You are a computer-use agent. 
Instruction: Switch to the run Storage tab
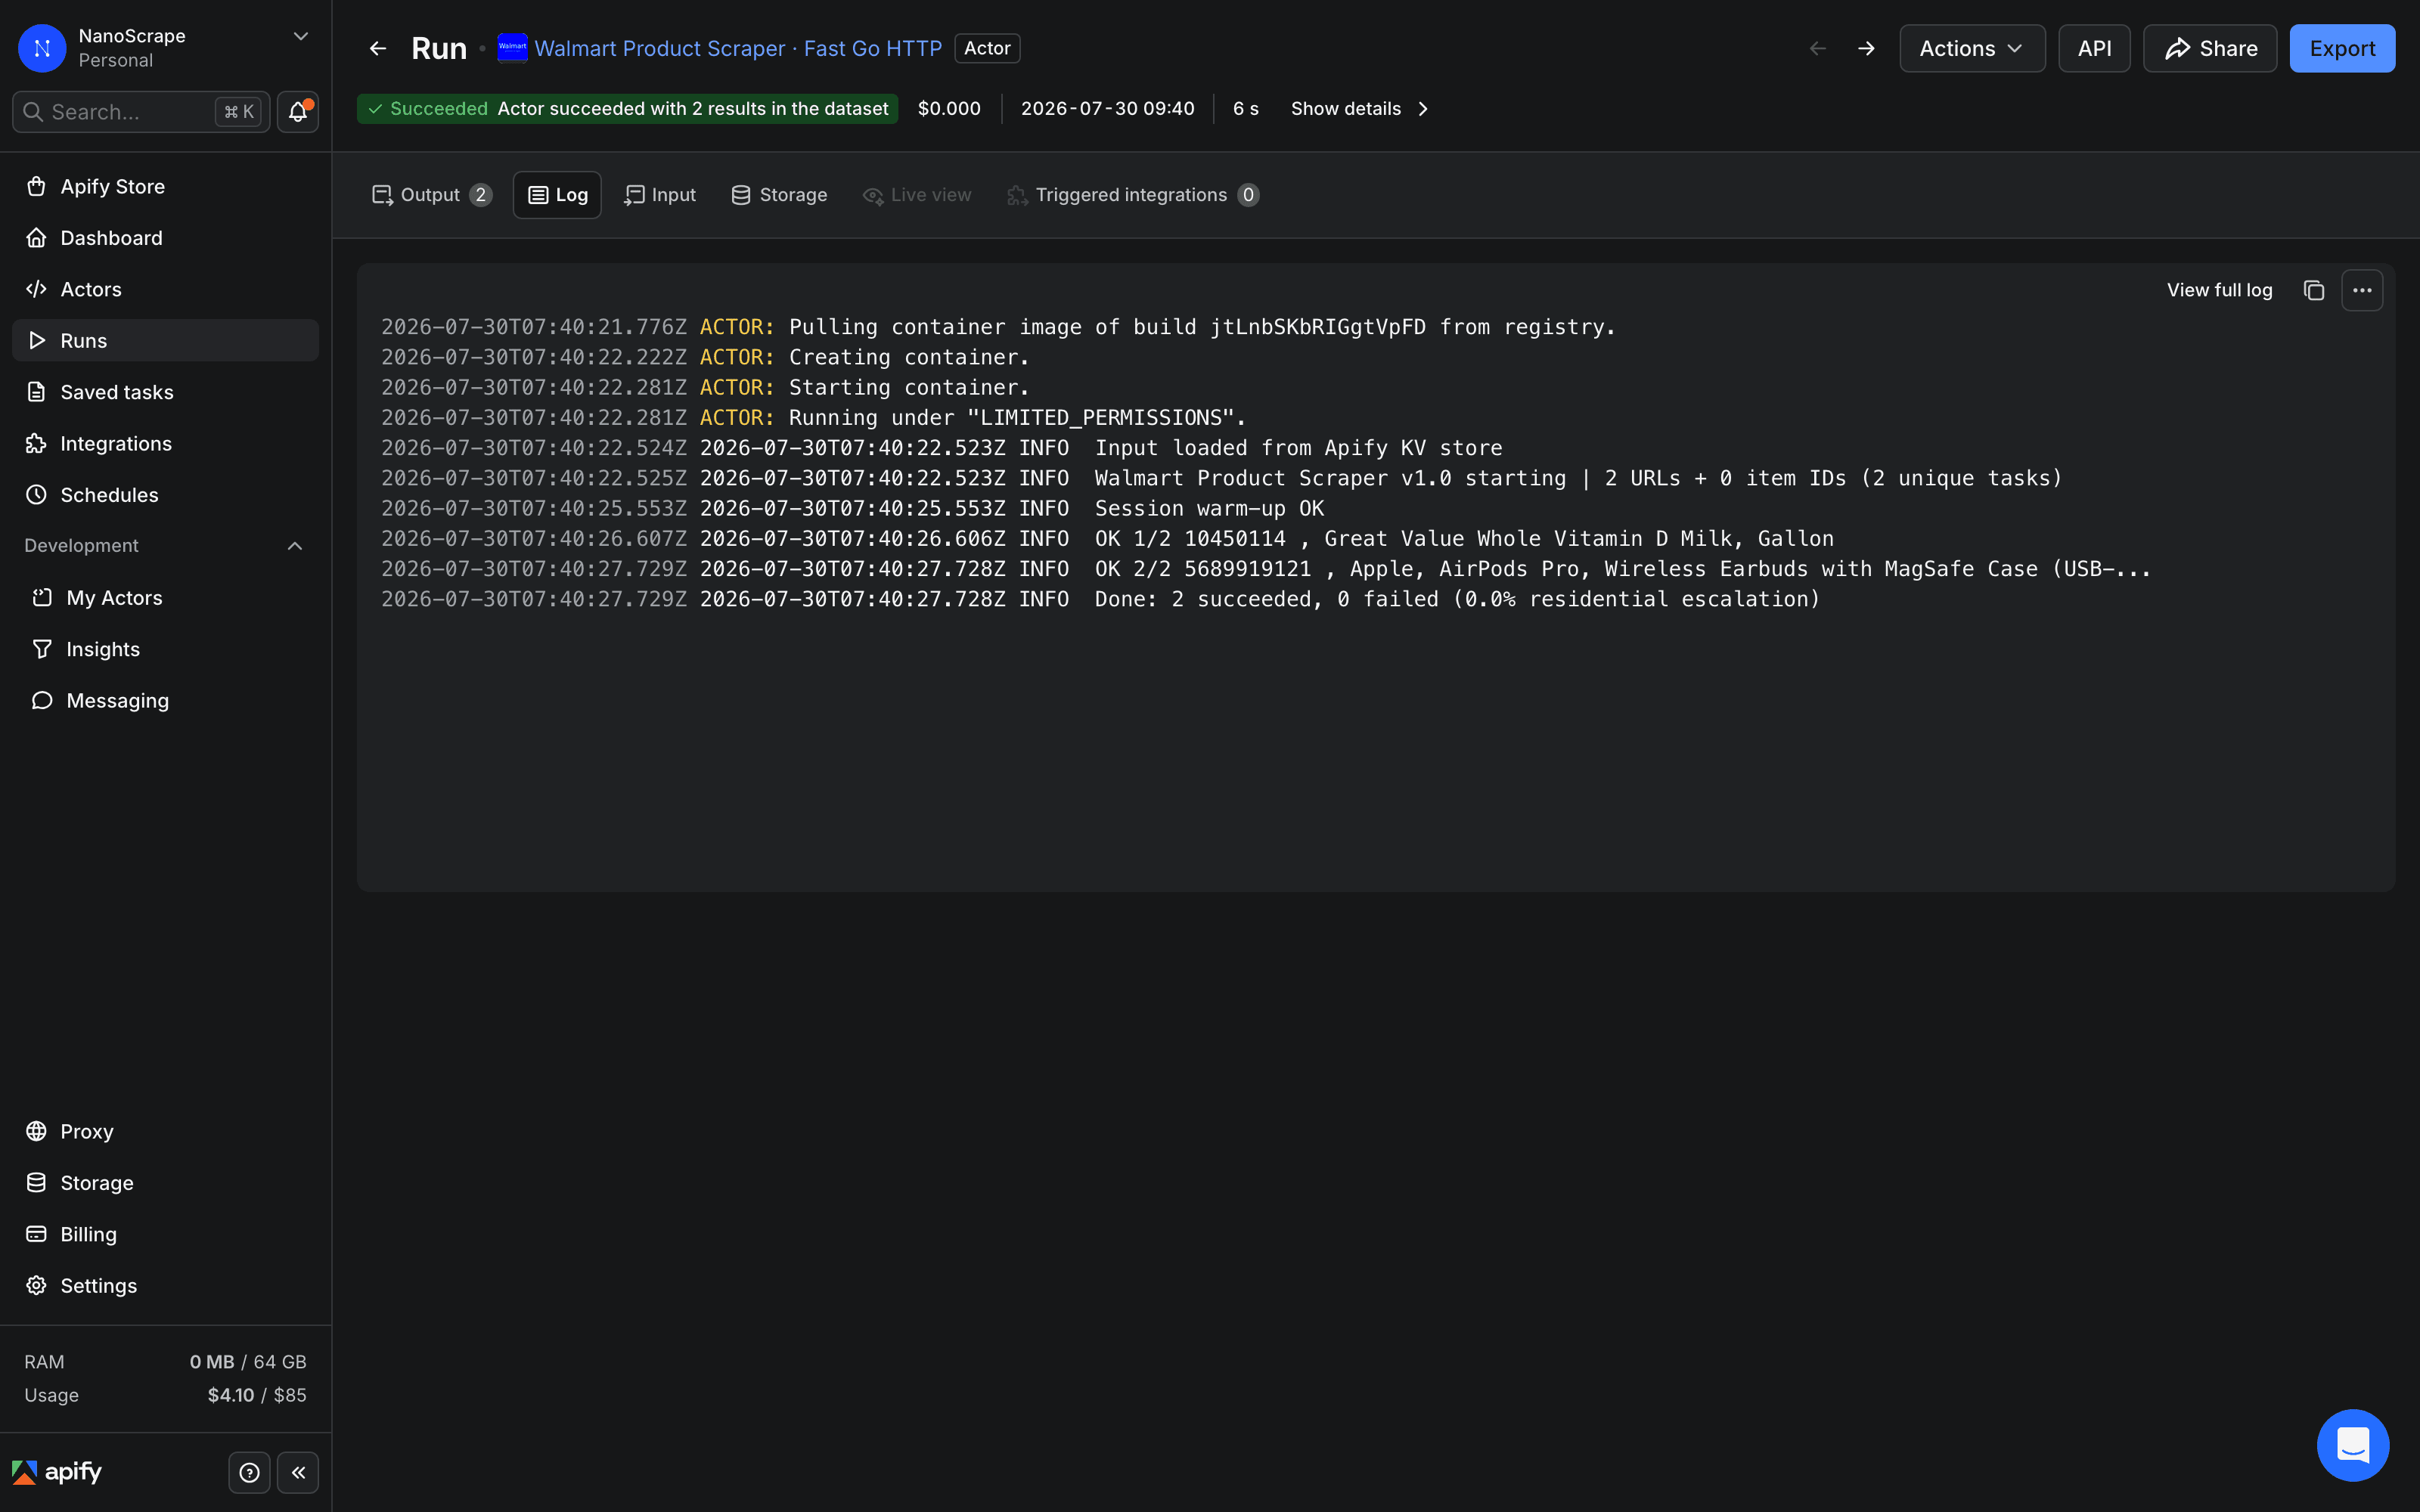click(x=779, y=195)
